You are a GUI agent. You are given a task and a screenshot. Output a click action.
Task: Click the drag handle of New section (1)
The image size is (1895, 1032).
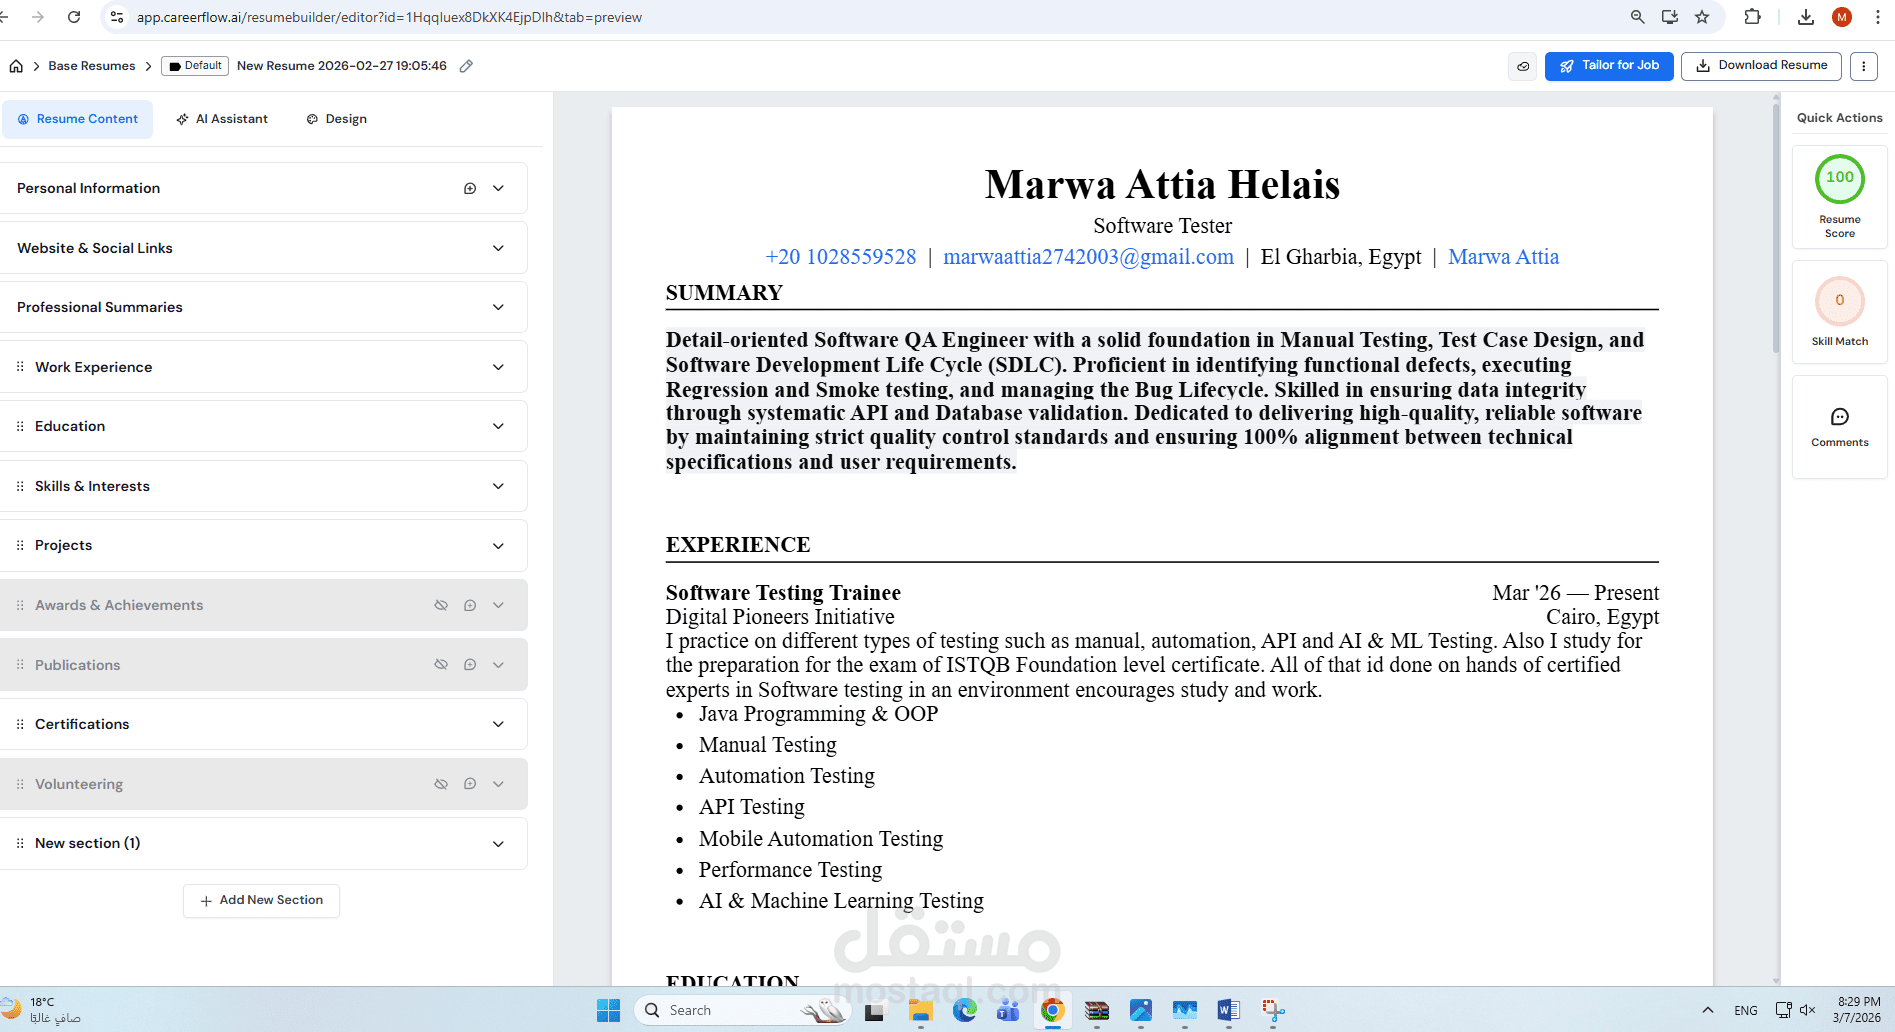pos(20,843)
